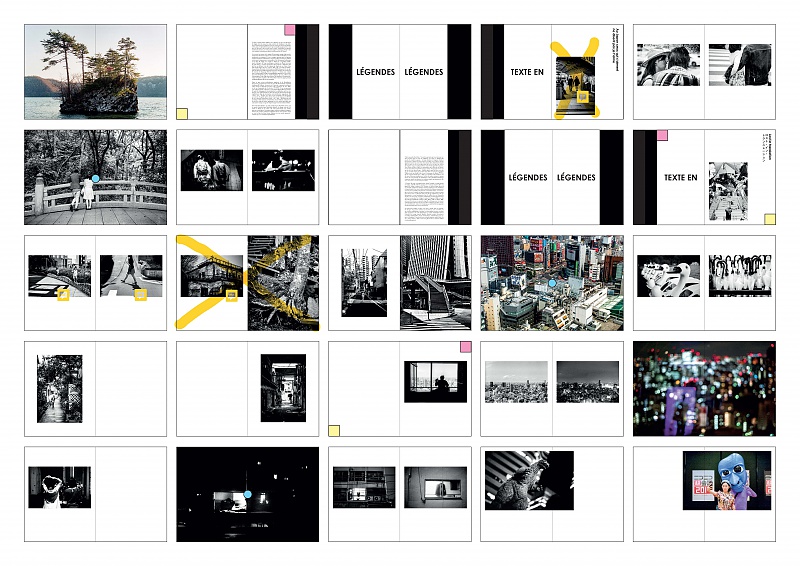Select the black-and-white garden path portrait photo
Screen dimensions: 800x566
point(60,389)
